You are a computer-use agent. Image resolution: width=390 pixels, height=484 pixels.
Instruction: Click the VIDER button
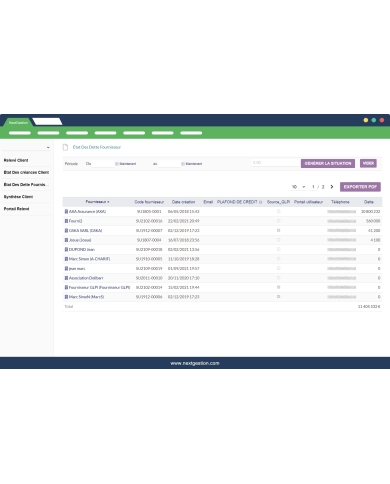tap(368, 163)
